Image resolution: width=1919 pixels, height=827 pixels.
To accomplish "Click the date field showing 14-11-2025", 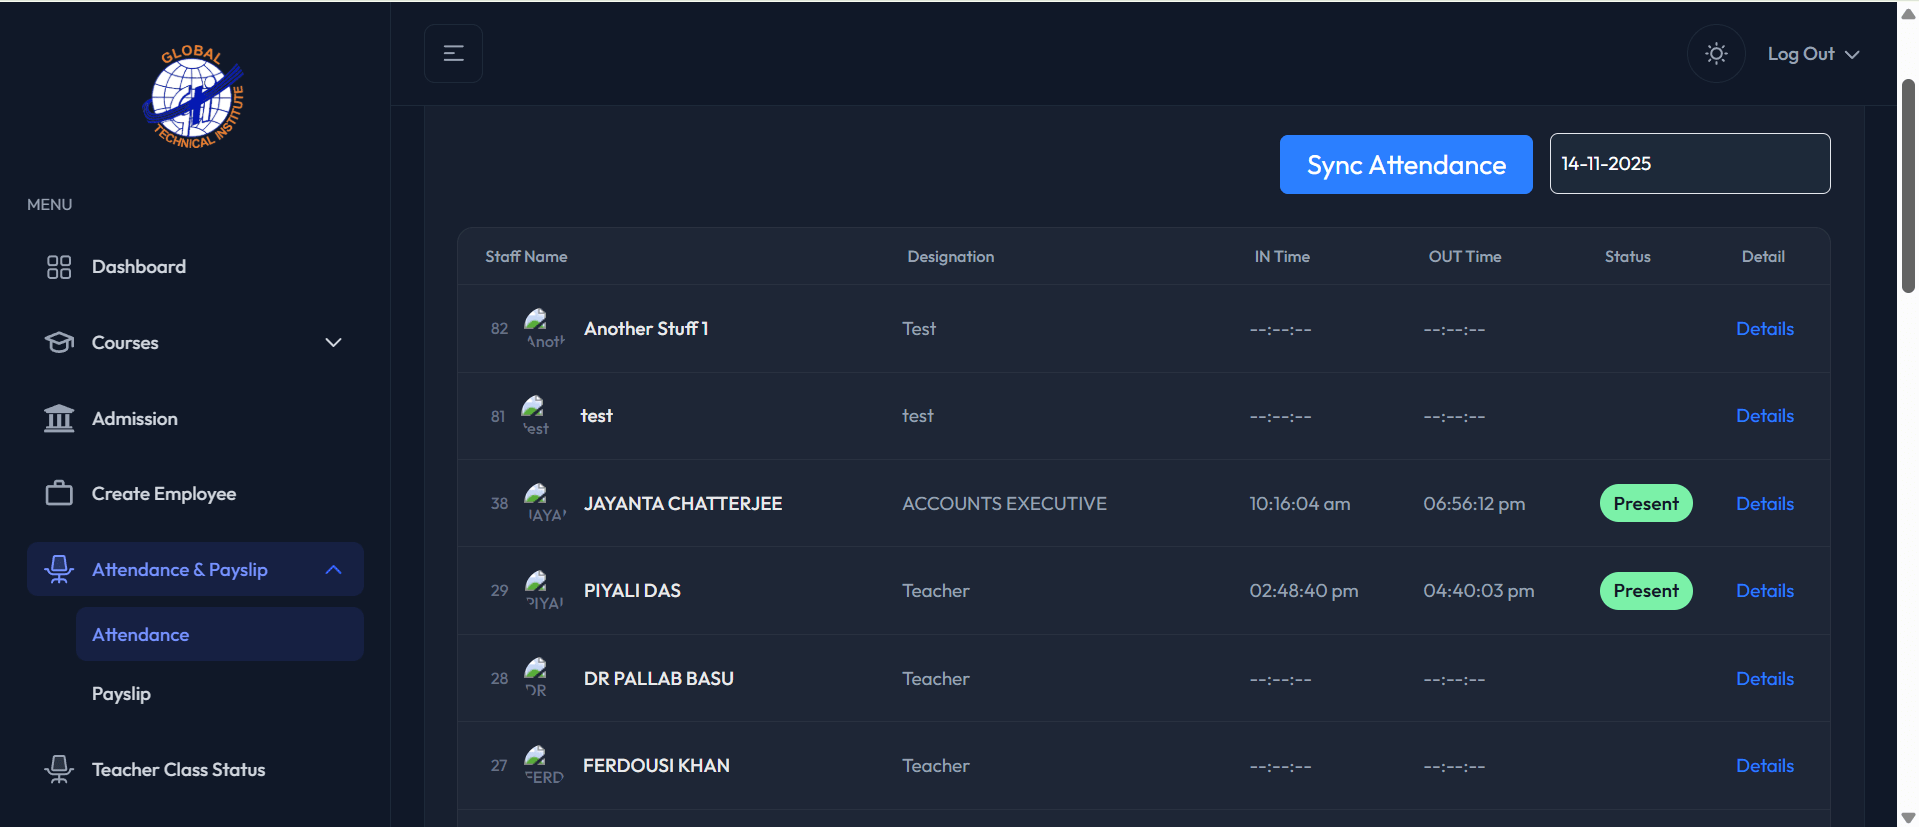I will point(1689,164).
